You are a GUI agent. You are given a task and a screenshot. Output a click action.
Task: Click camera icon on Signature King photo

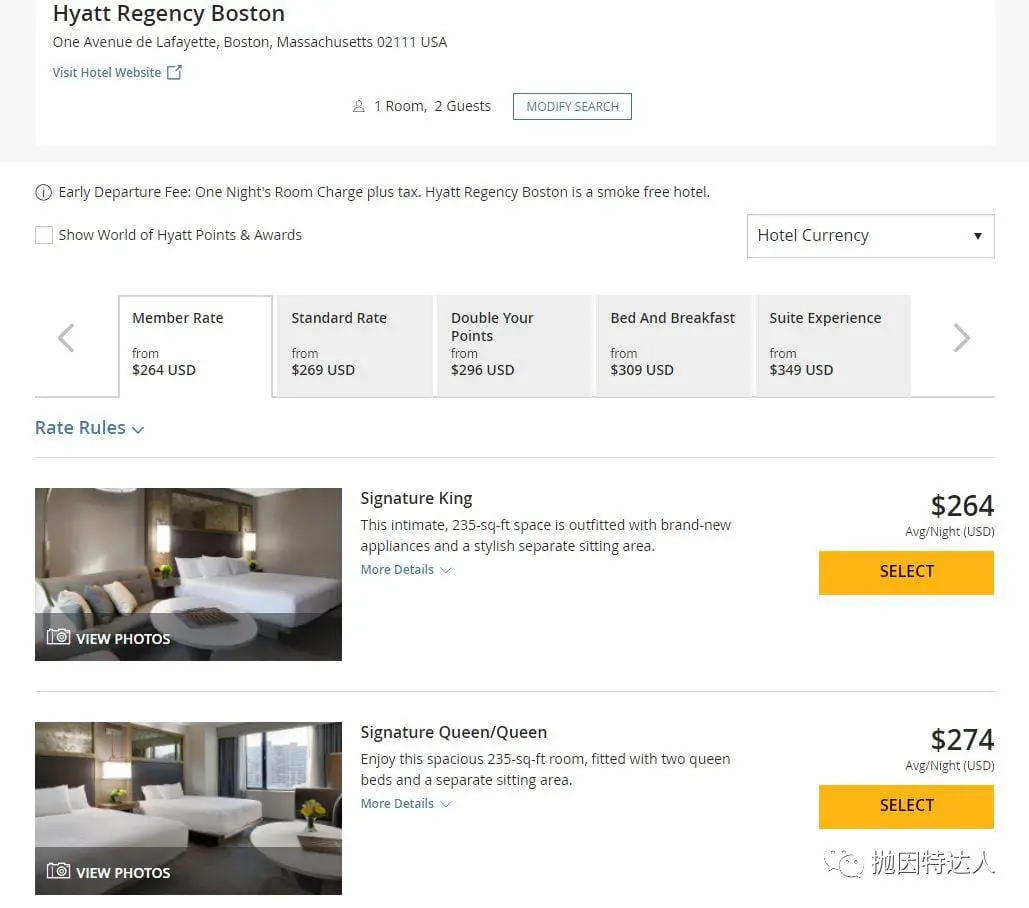[59, 637]
